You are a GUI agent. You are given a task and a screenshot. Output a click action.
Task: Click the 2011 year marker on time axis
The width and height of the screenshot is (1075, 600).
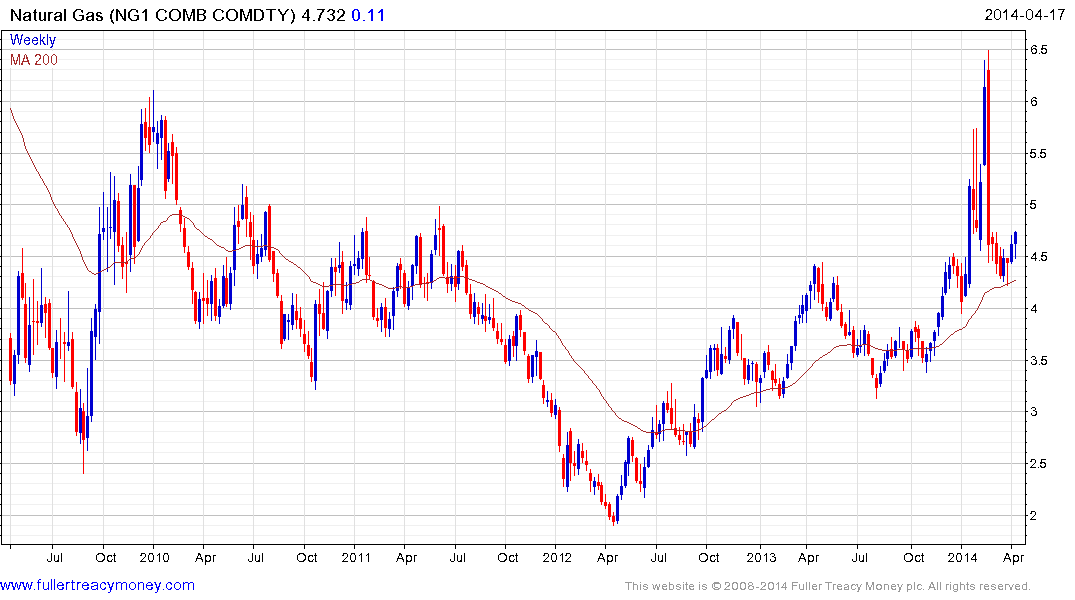[x=356, y=557]
